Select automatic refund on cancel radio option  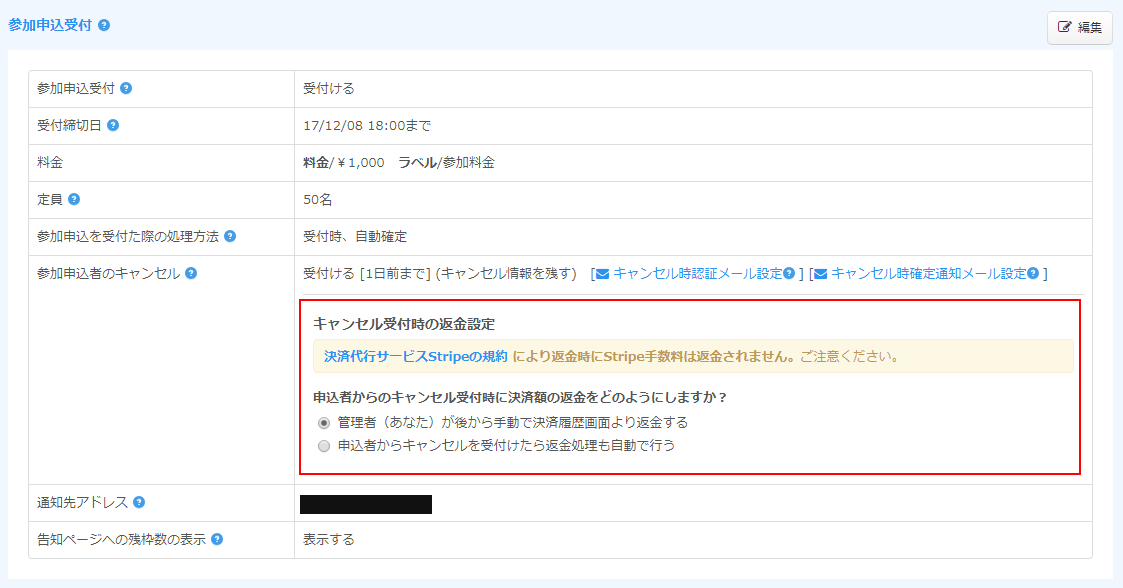(x=324, y=446)
